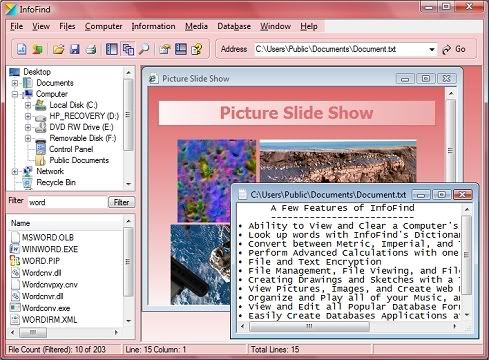489x360 pixels.
Task: Open a file with the folder icon
Action: click(x=58, y=49)
